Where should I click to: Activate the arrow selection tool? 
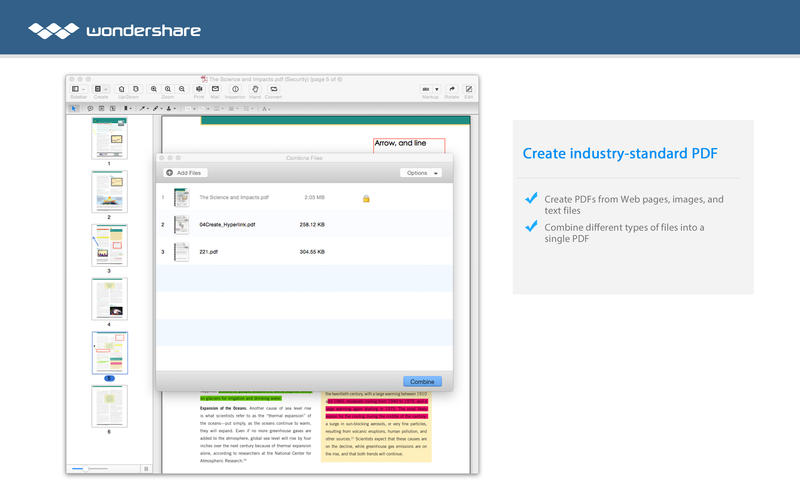click(74, 107)
